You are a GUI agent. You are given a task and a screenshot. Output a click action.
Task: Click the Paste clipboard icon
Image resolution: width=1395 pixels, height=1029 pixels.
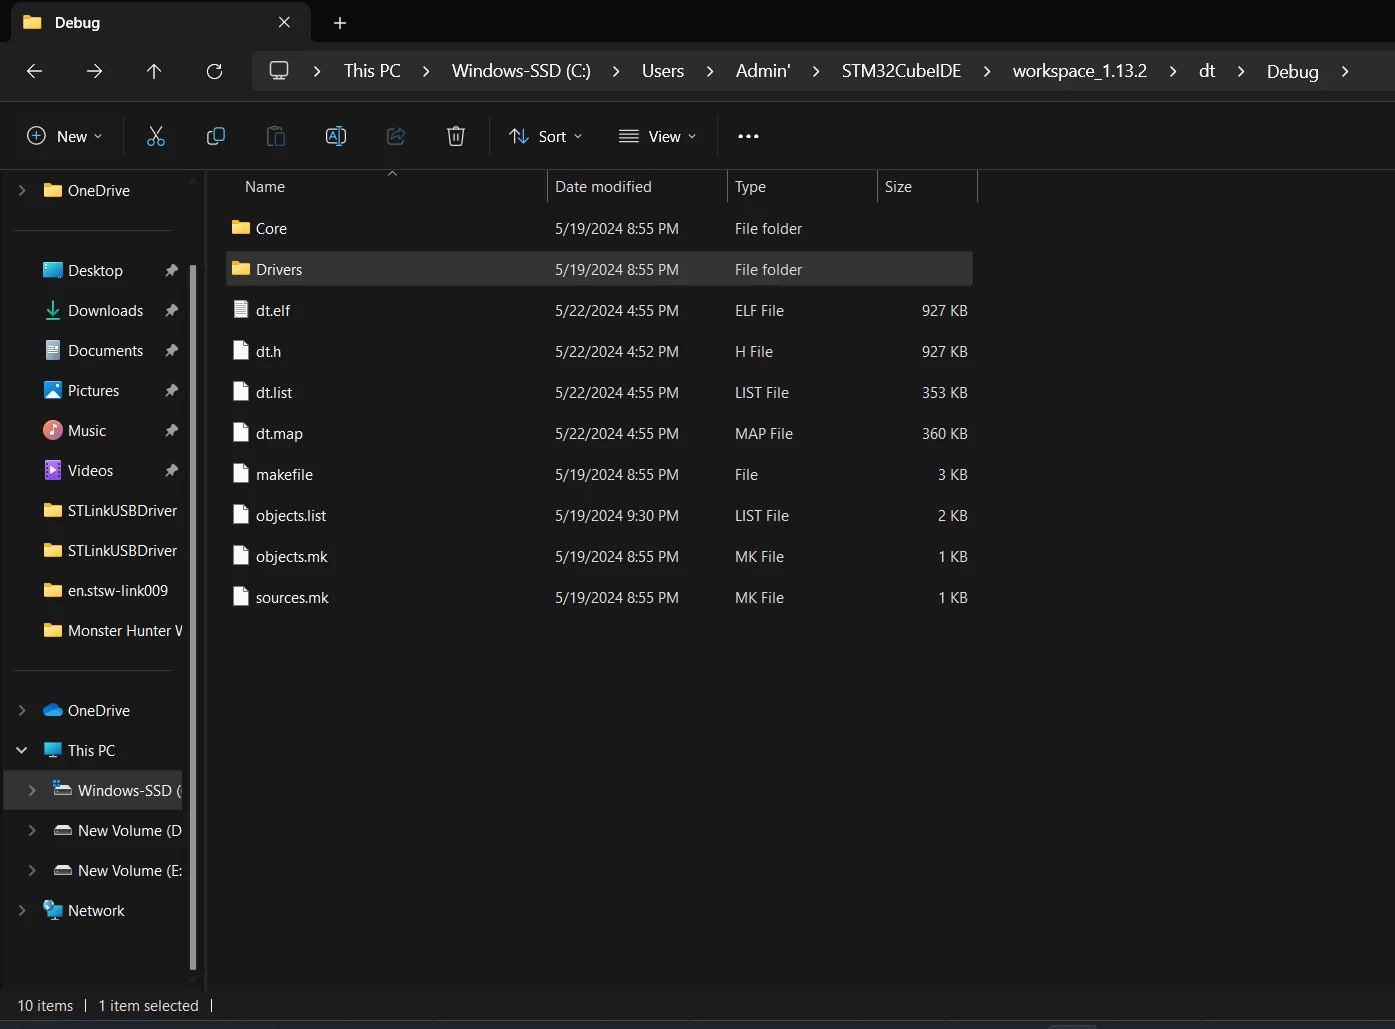[276, 136]
